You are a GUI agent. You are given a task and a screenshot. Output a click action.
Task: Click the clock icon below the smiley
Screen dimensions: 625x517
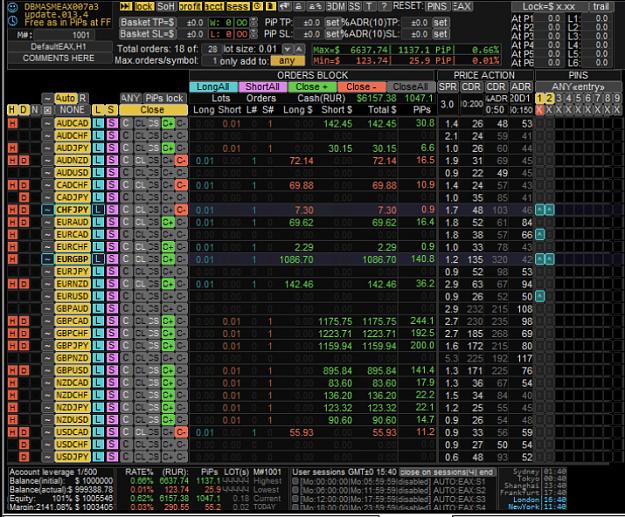pos(12,20)
